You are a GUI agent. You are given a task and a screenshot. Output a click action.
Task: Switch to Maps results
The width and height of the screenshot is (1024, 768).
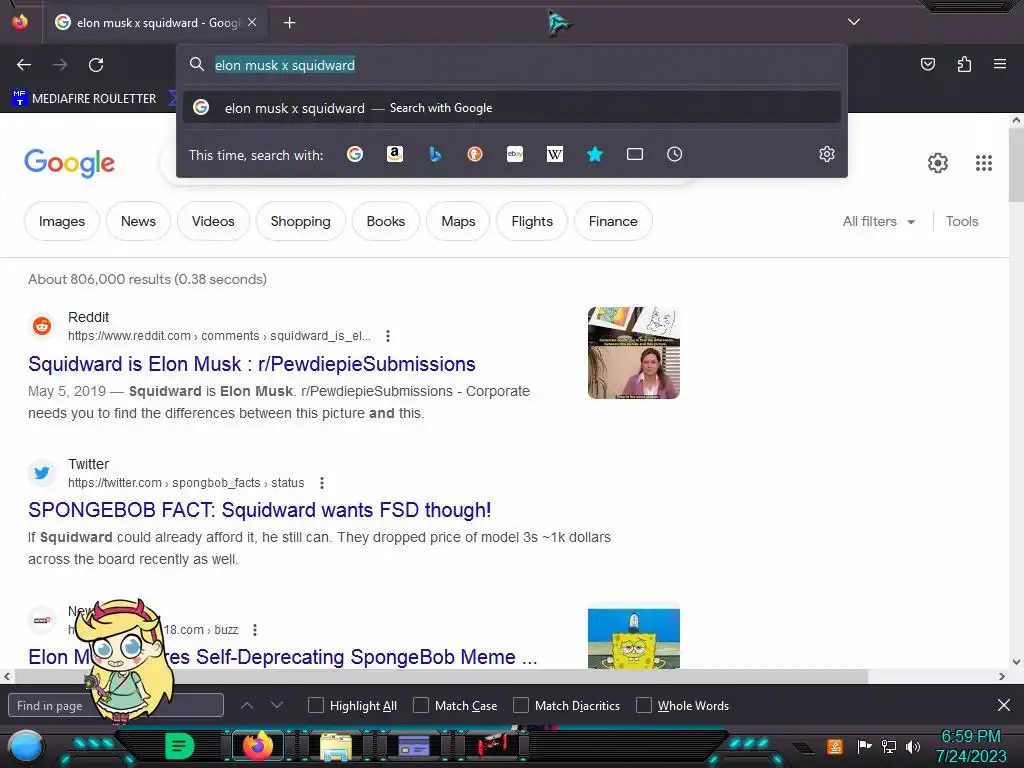point(458,221)
